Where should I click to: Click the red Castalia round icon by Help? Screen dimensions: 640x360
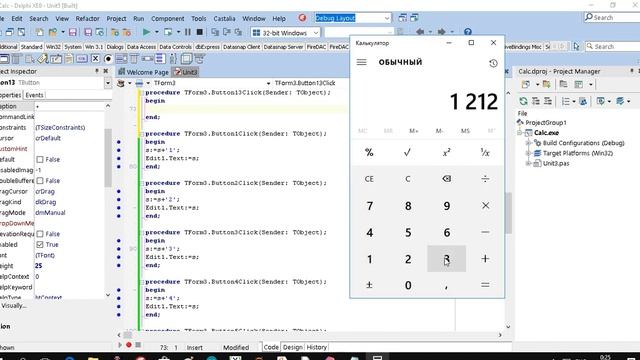click(302, 18)
